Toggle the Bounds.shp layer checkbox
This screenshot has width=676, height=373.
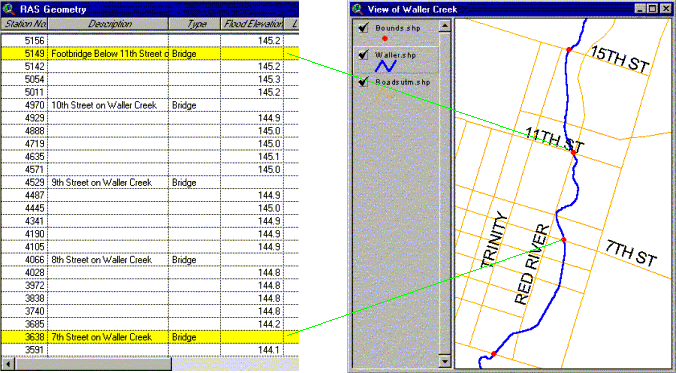363,28
